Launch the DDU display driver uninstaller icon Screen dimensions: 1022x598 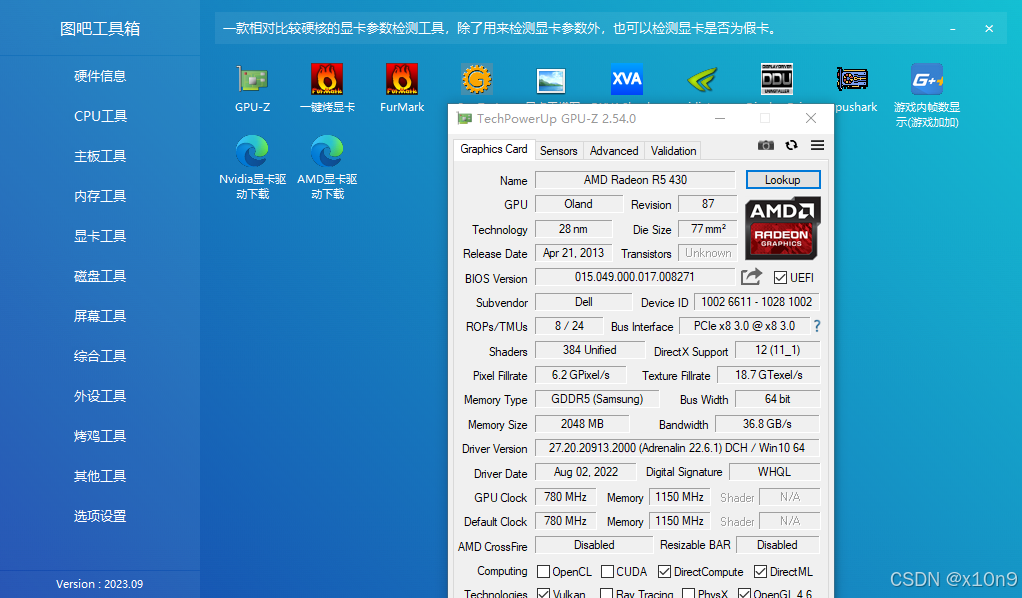coord(777,80)
